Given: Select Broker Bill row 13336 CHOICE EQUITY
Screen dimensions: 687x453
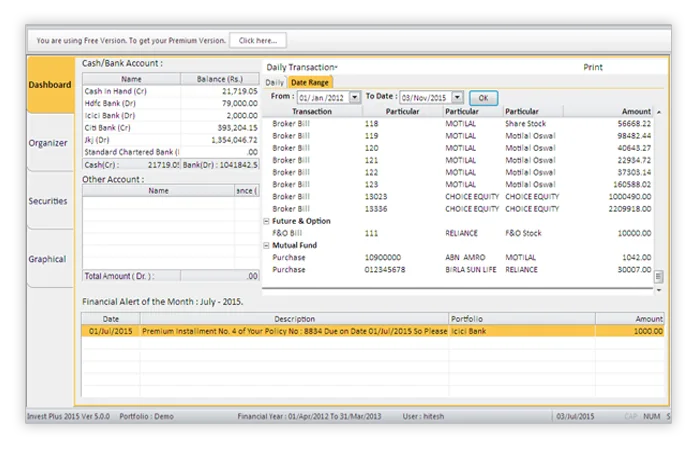Looking at the screenshot, I should (458, 209).
